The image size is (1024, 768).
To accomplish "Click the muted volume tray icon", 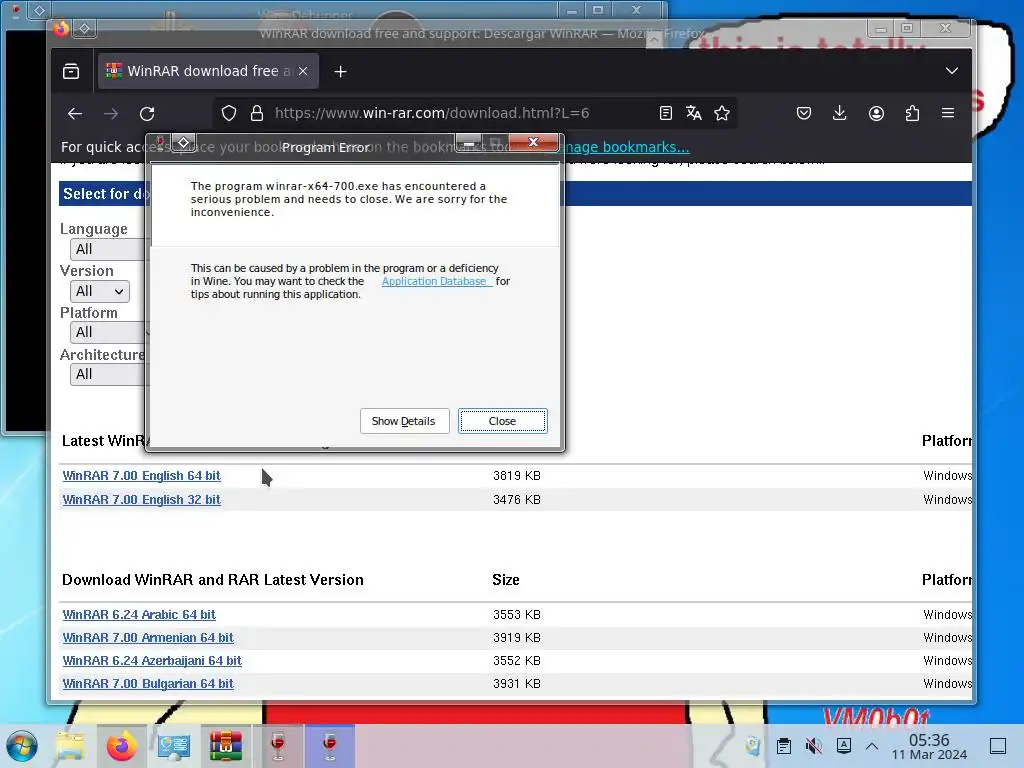I will pos(814,746).
